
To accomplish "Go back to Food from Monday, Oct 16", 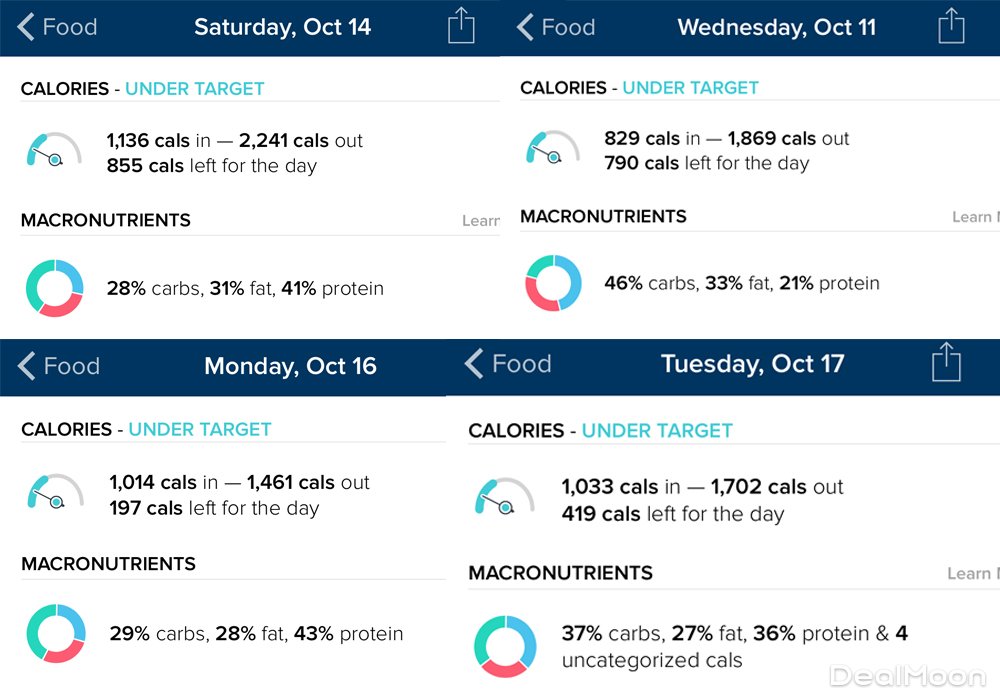I will click(60, 366).
